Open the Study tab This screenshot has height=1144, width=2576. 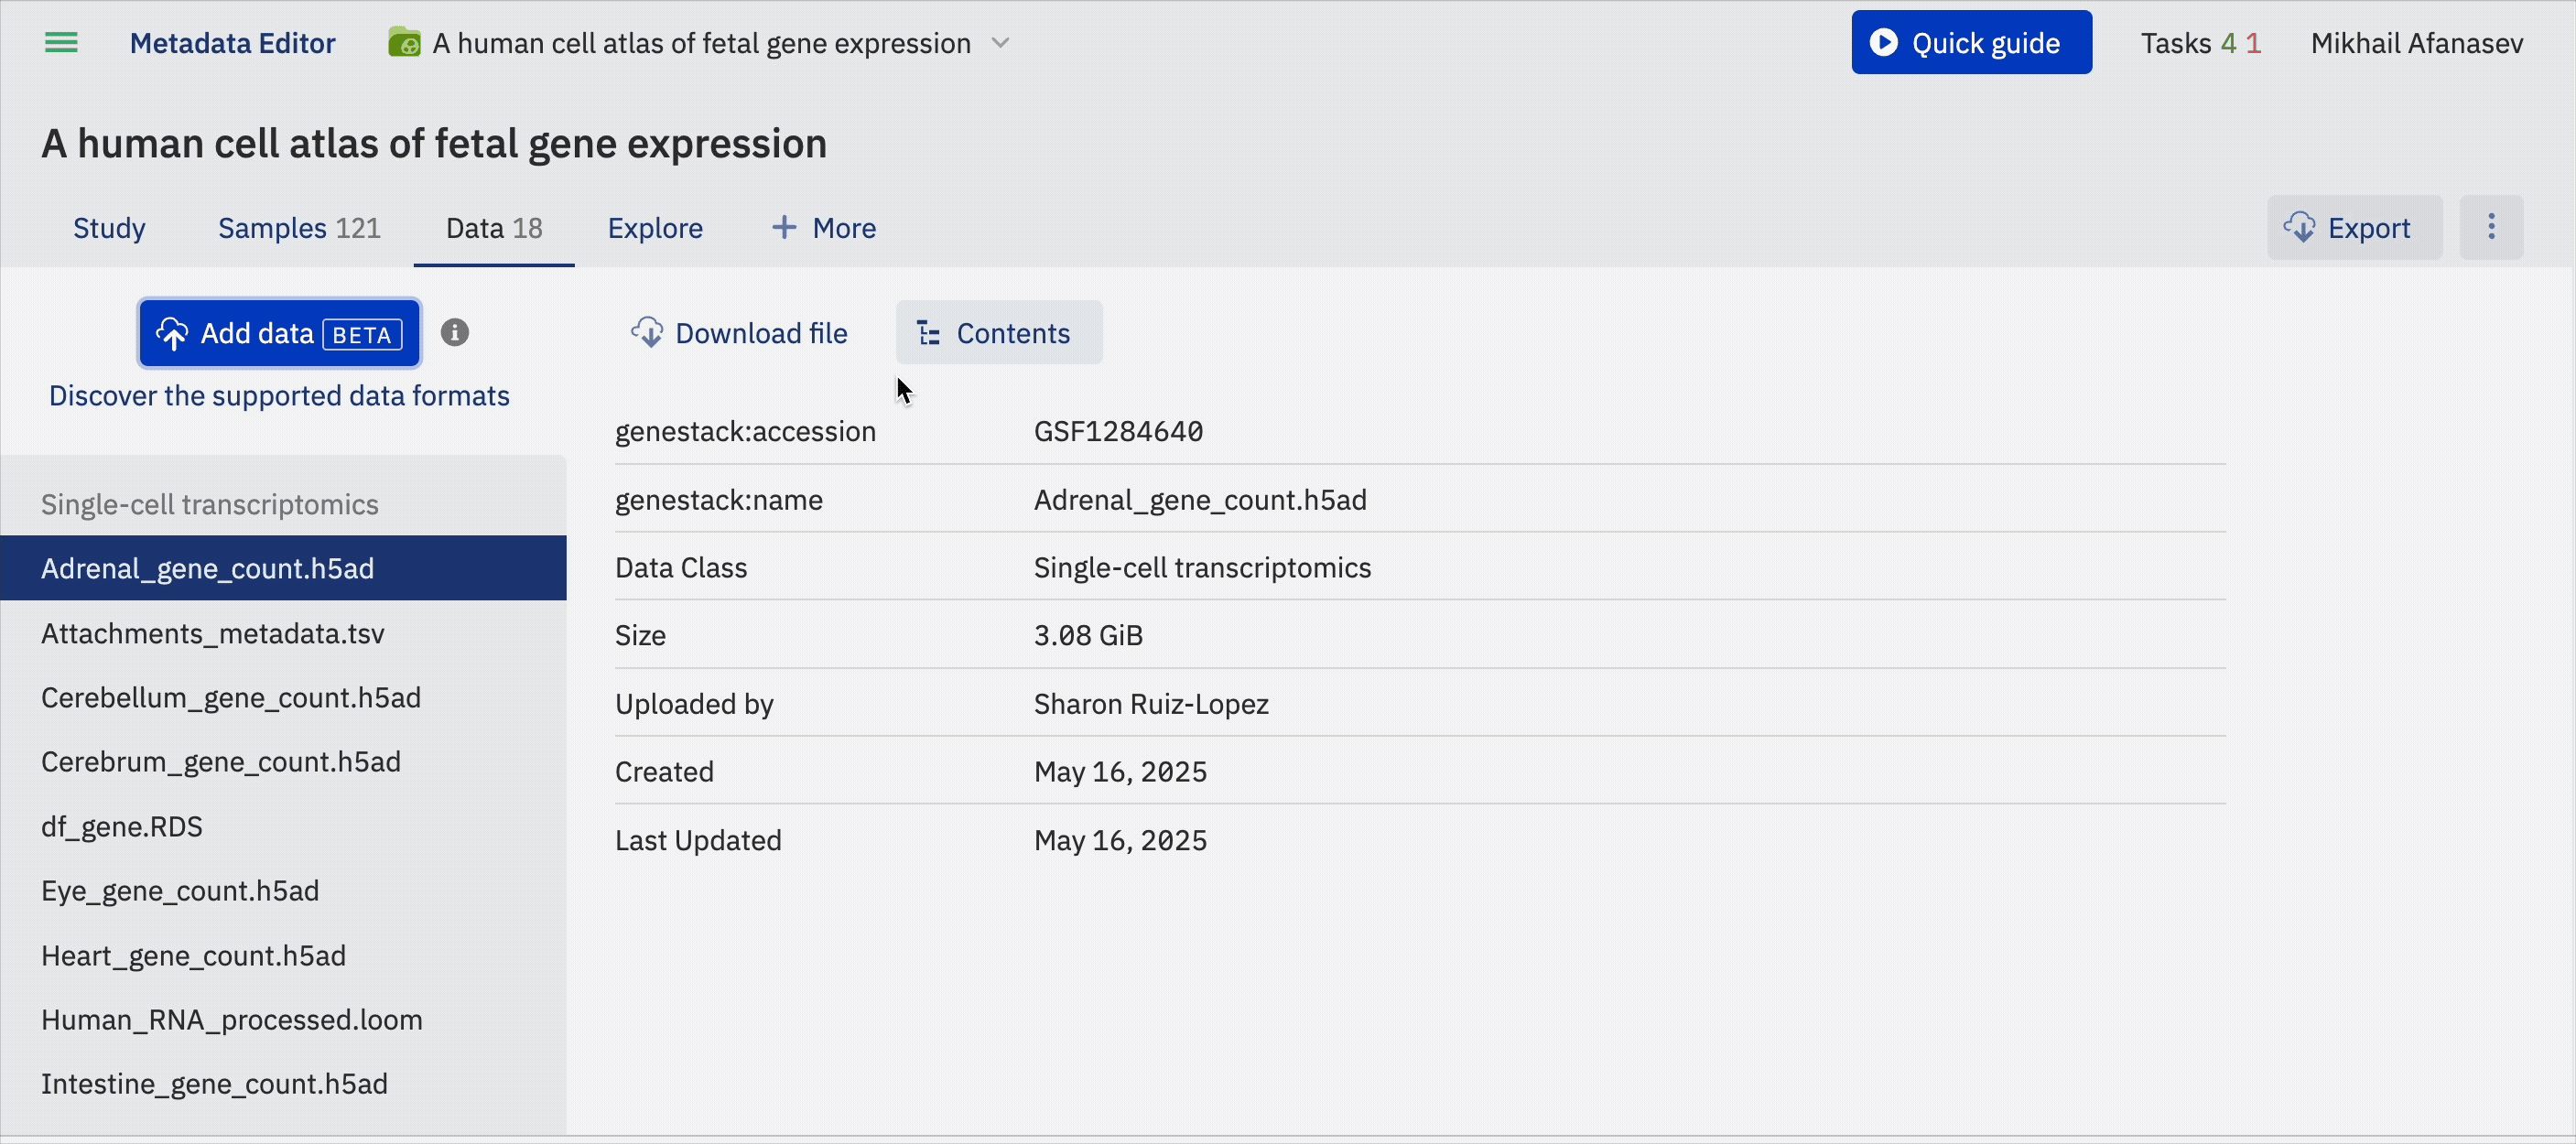tap(109, 228)
